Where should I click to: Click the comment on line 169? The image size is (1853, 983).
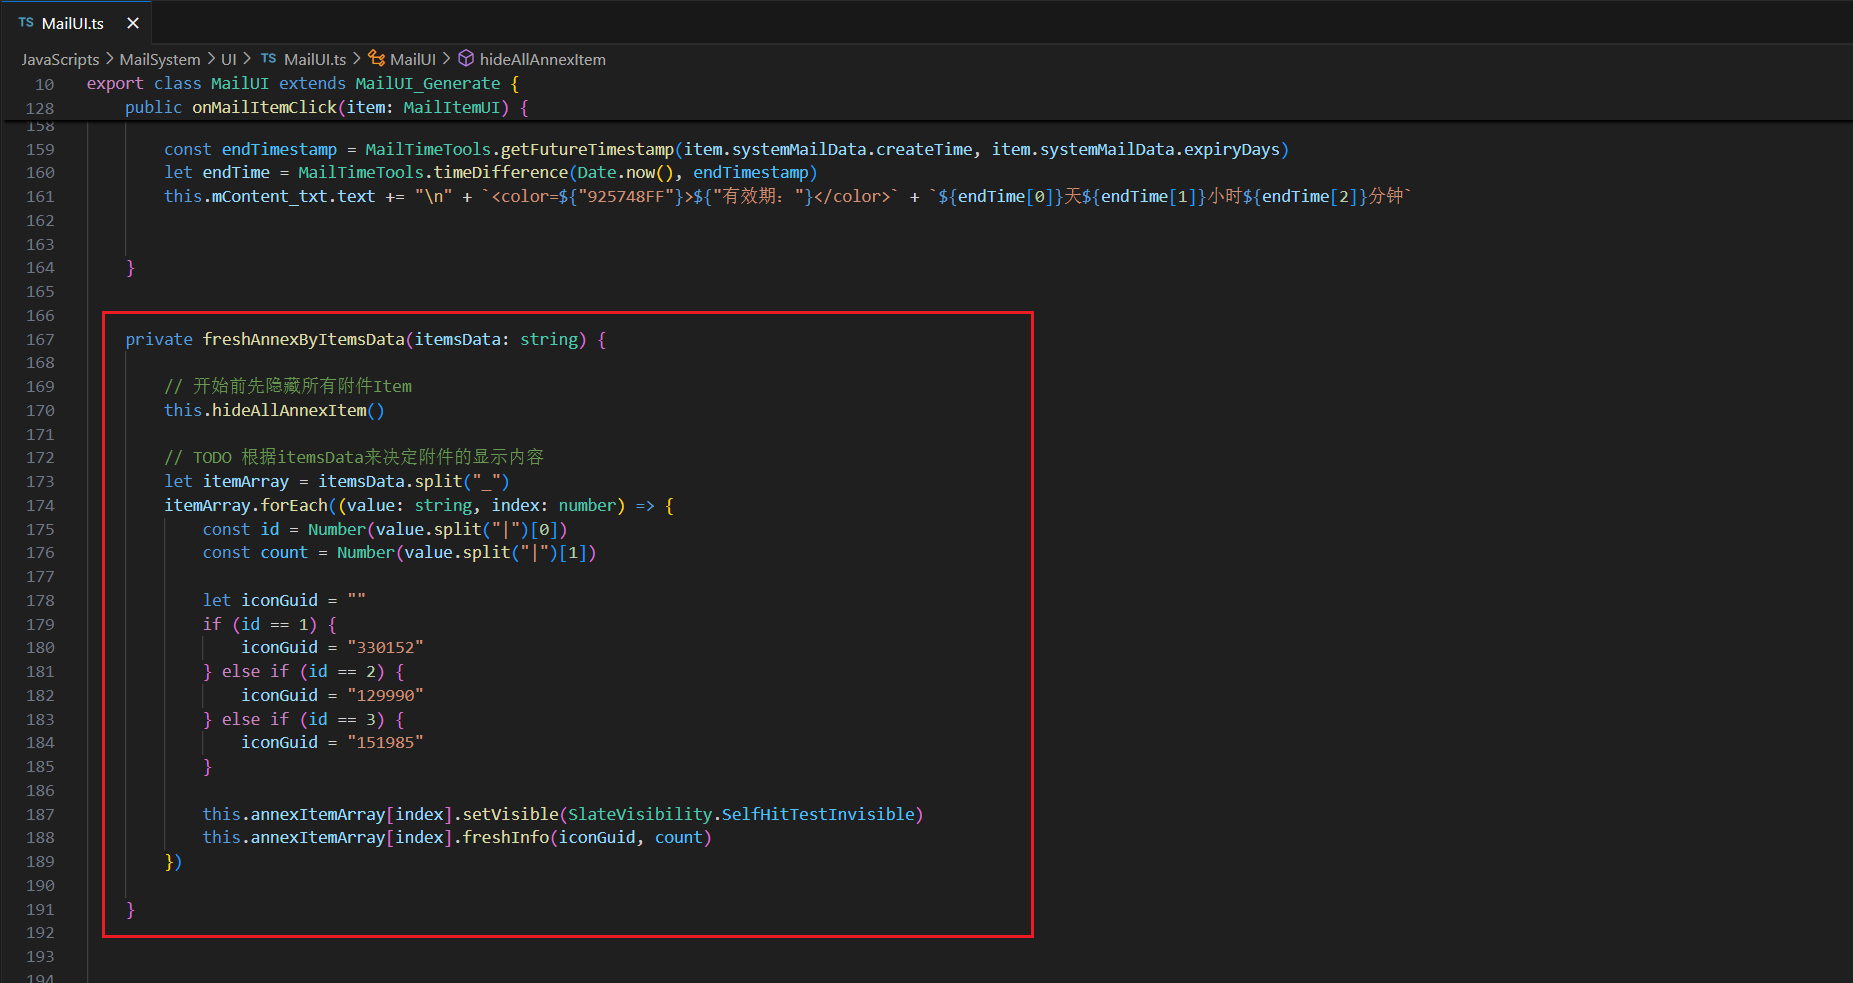point(288,386)
